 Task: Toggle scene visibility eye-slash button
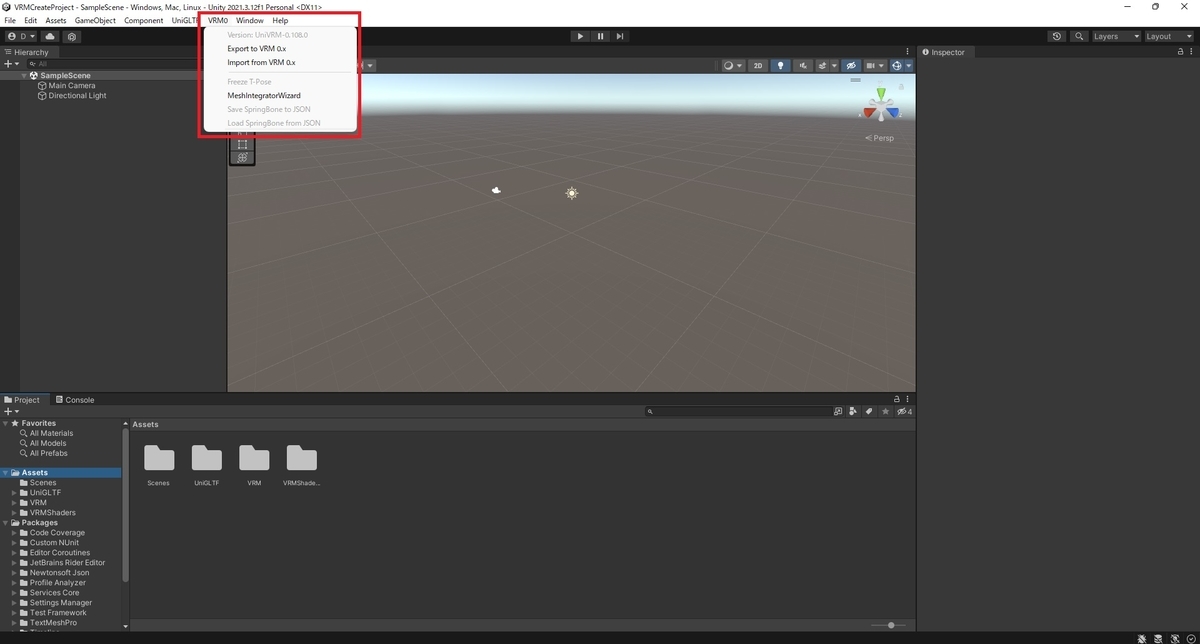(851, 66)
